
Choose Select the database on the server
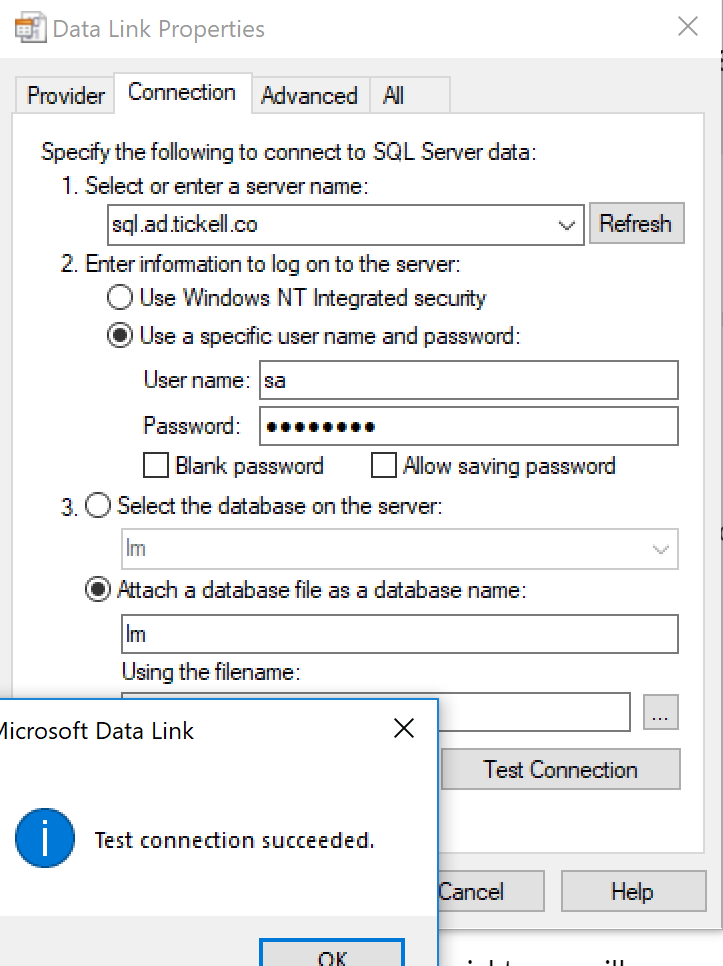pos(98,506)
